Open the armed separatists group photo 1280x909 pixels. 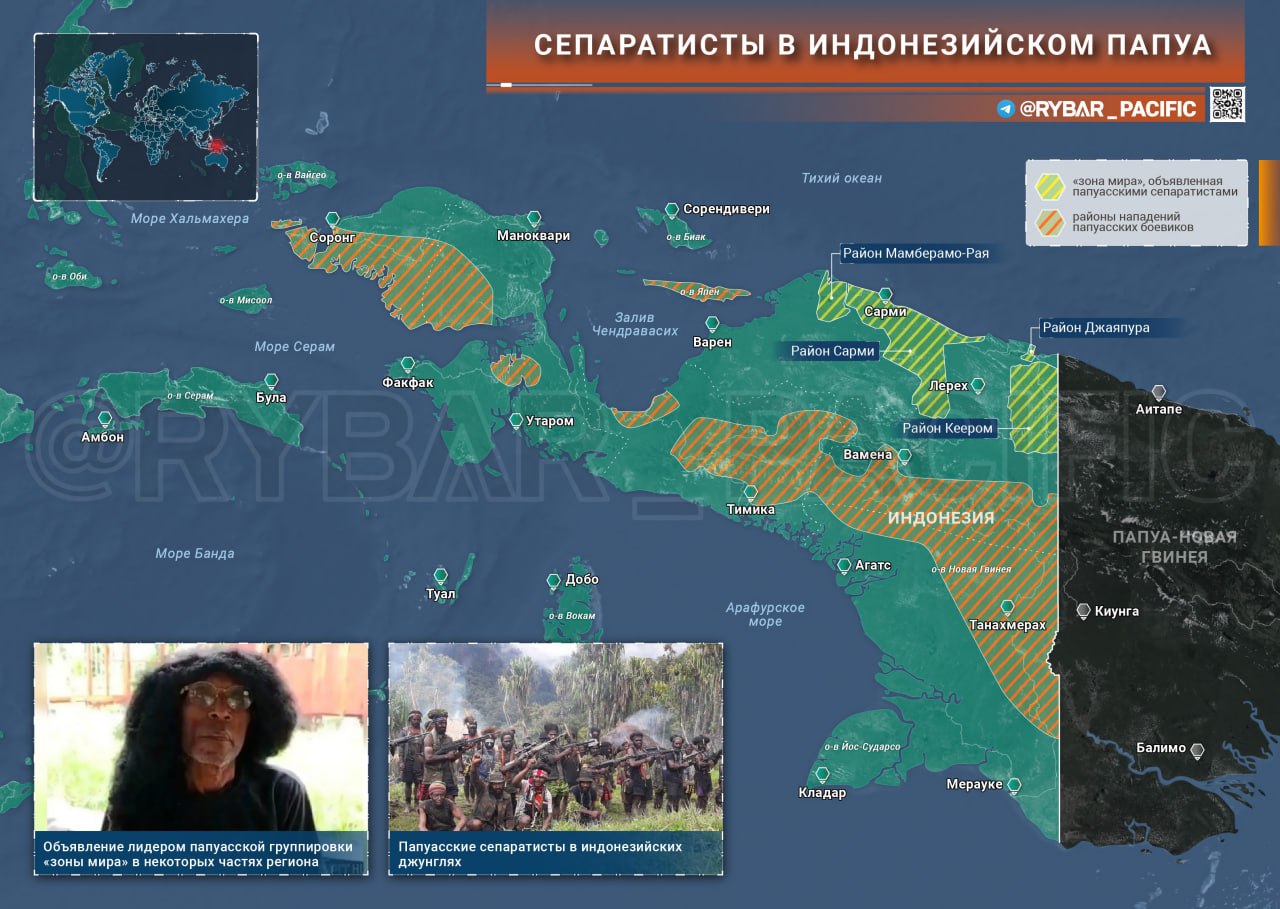pos(555,737)
